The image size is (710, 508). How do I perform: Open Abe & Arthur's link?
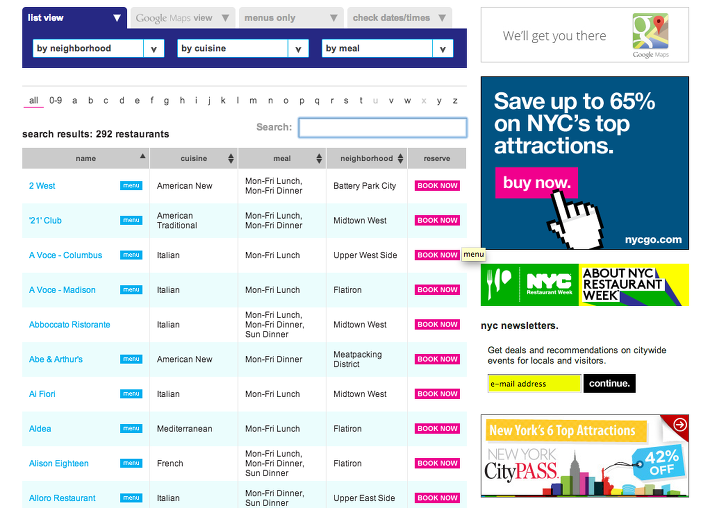56,359
